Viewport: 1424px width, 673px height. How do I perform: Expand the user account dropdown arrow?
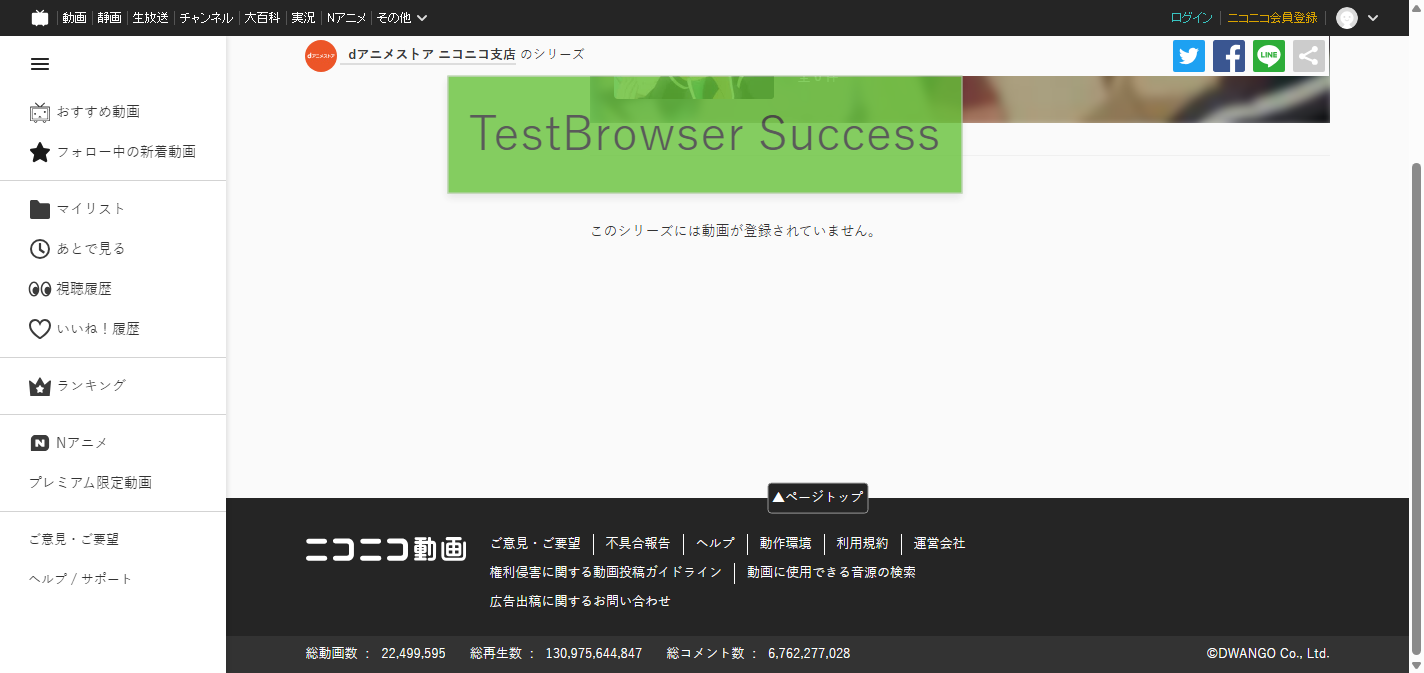tap(1373, 18)
